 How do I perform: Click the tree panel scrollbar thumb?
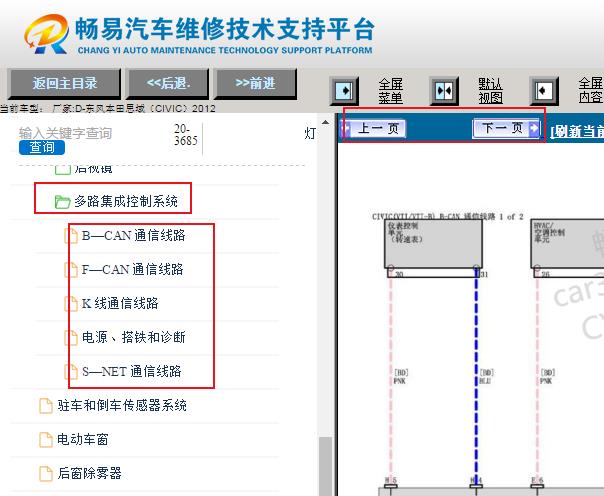click(325, 466)
